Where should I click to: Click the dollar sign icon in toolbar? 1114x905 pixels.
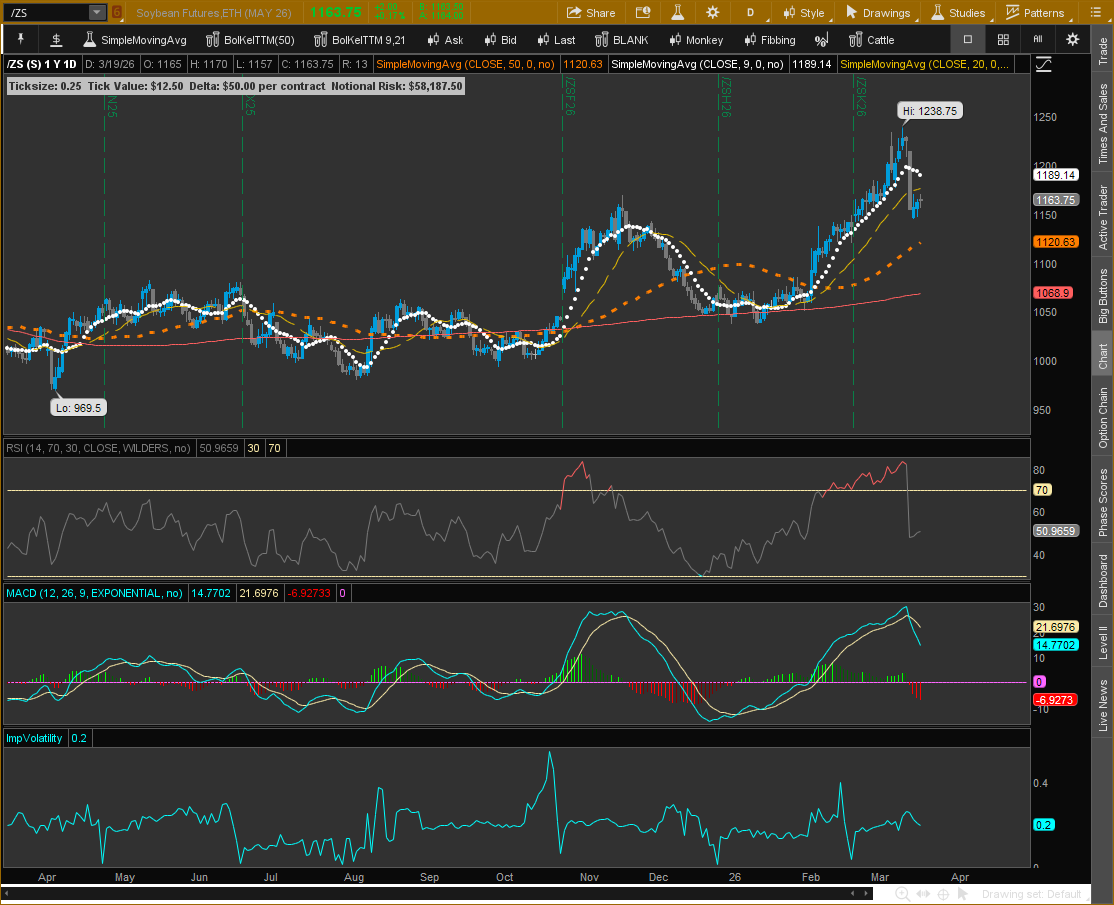click(x=56, y=40)
